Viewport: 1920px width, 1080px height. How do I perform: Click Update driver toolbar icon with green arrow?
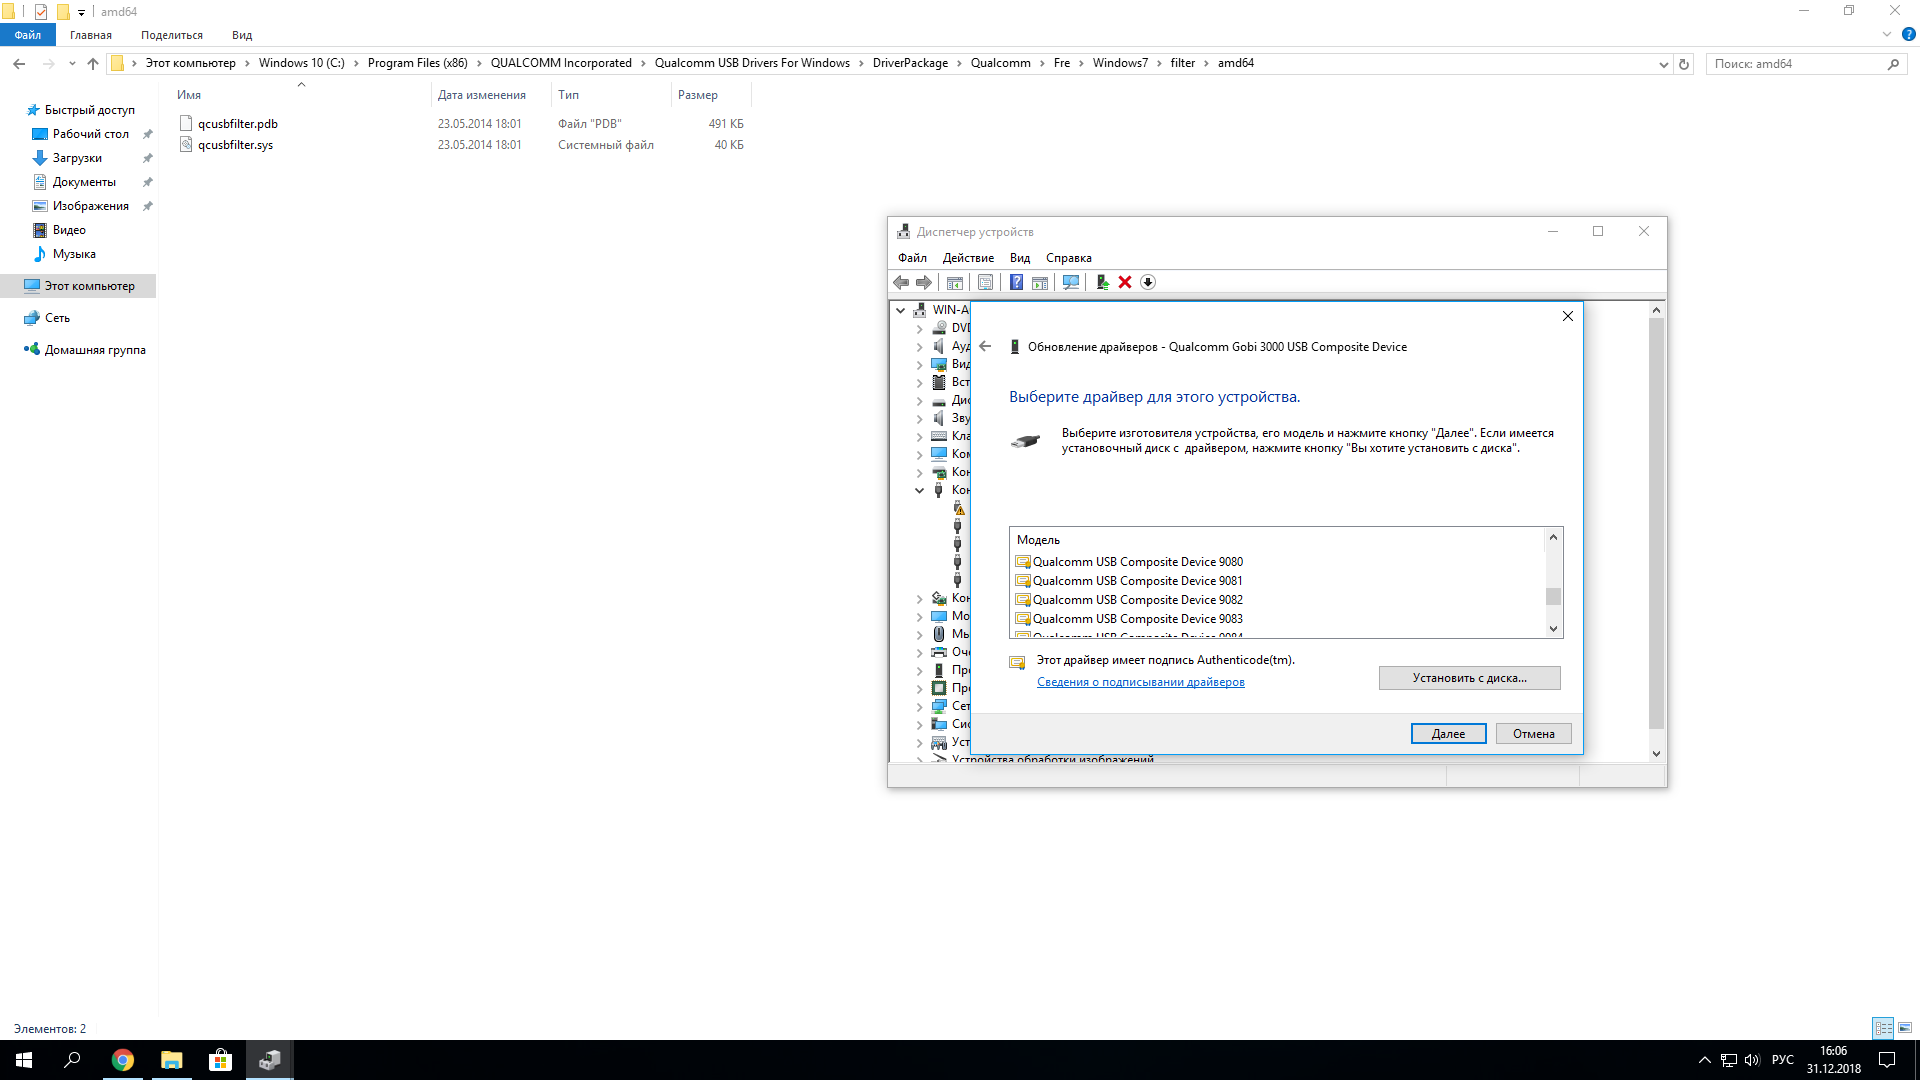pos(1102,282)
